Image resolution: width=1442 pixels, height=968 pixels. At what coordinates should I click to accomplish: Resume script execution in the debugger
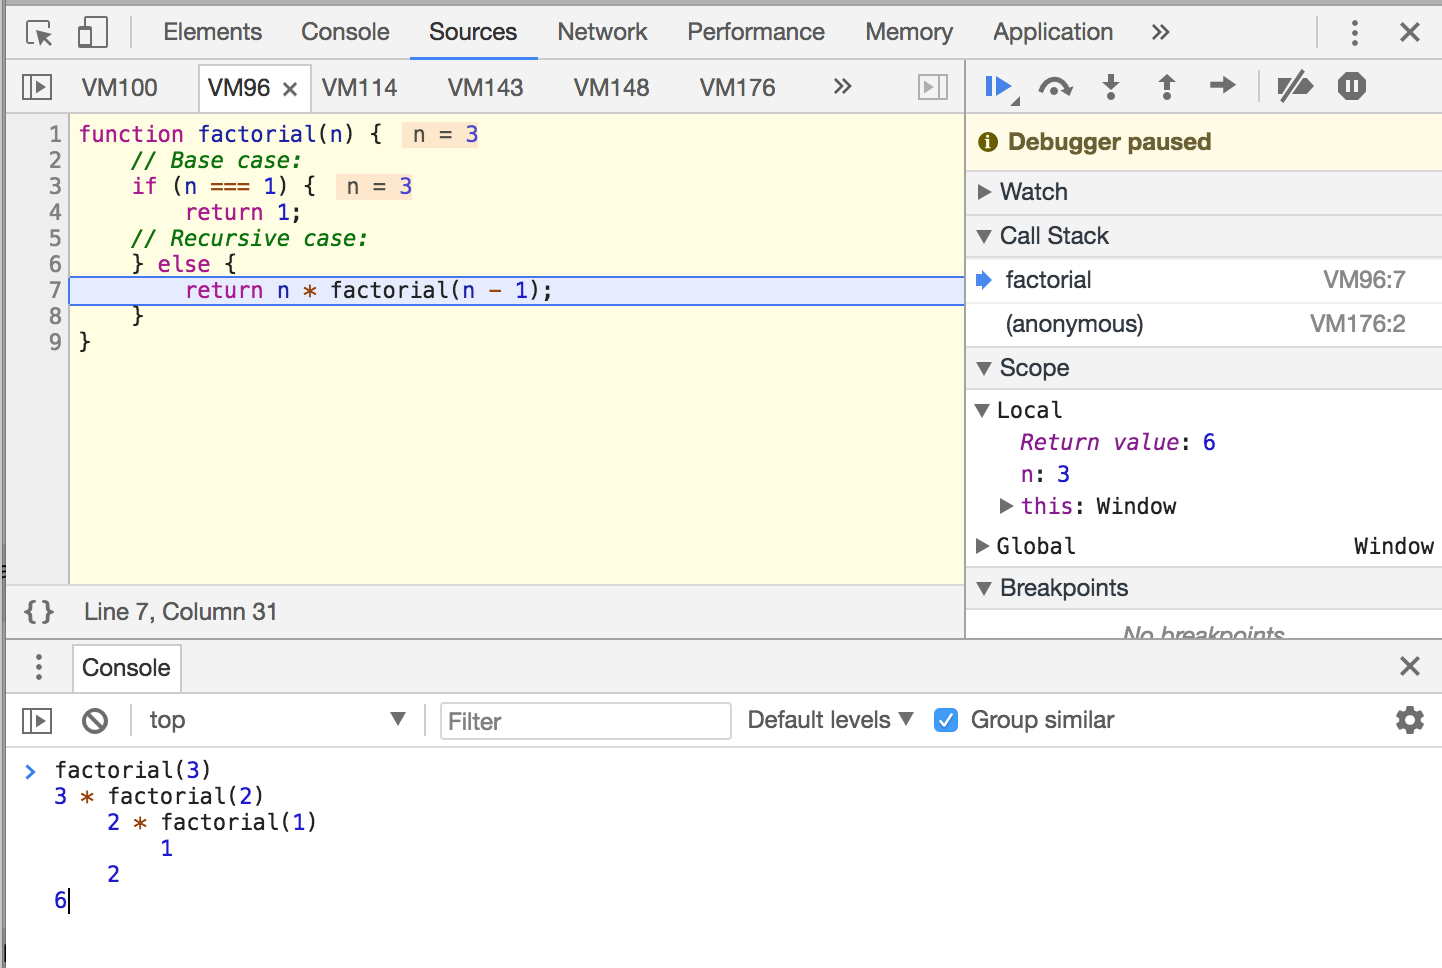point(998,87)
